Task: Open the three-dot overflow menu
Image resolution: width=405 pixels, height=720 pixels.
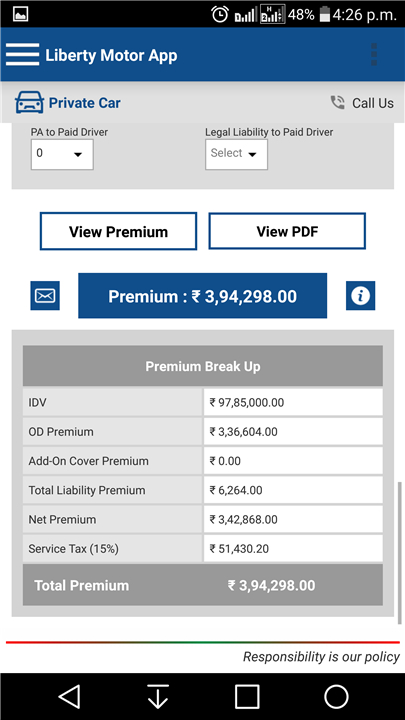Action: click(374, 55)
